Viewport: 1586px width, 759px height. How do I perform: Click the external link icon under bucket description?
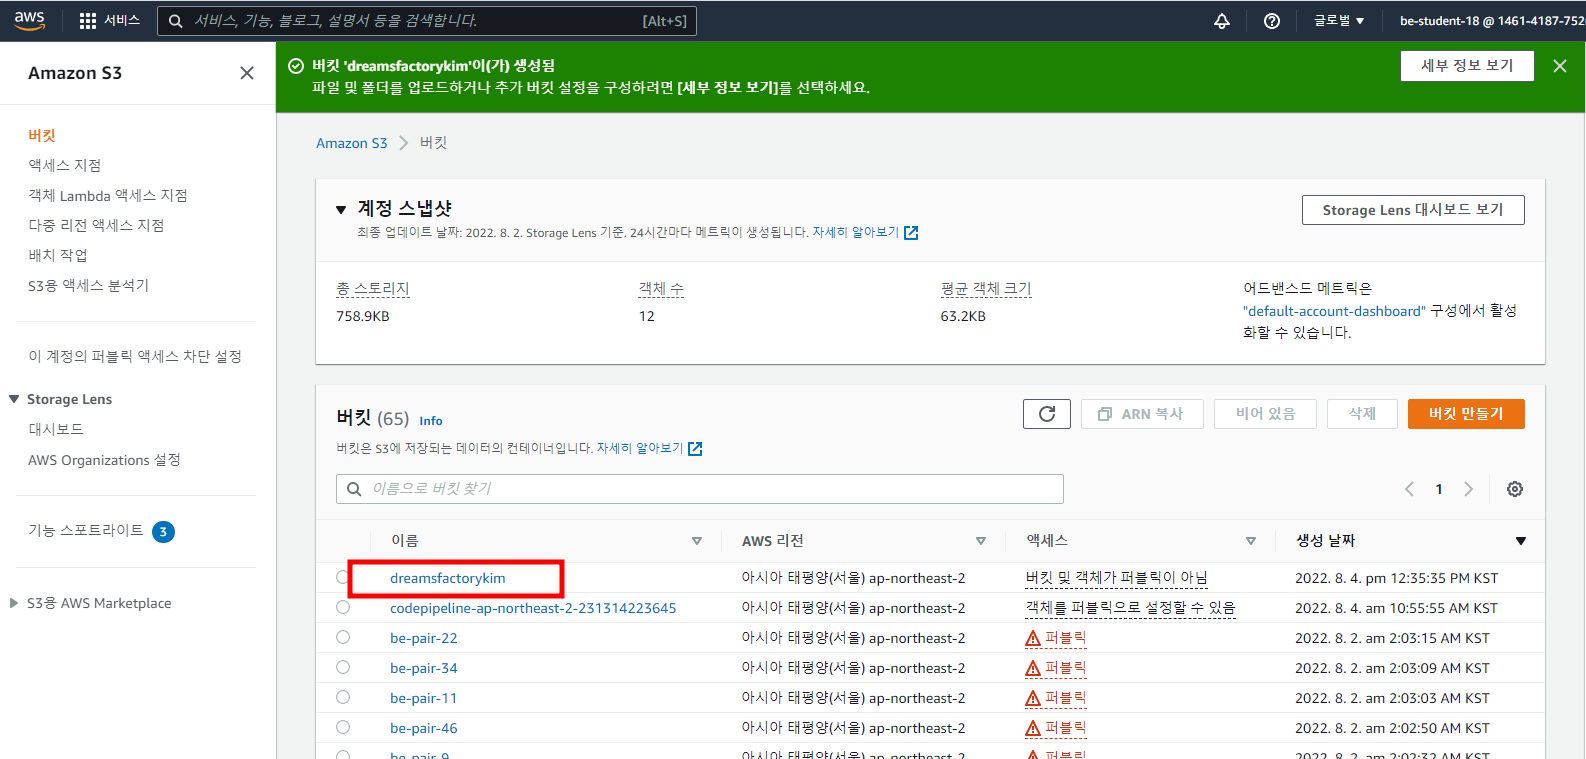tap(695, 449)
